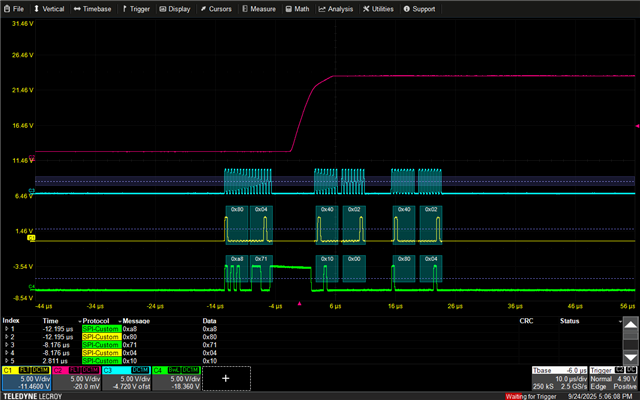
Task: Click the decode table vertical scrollbar
Action: click(x=630, y=340)
